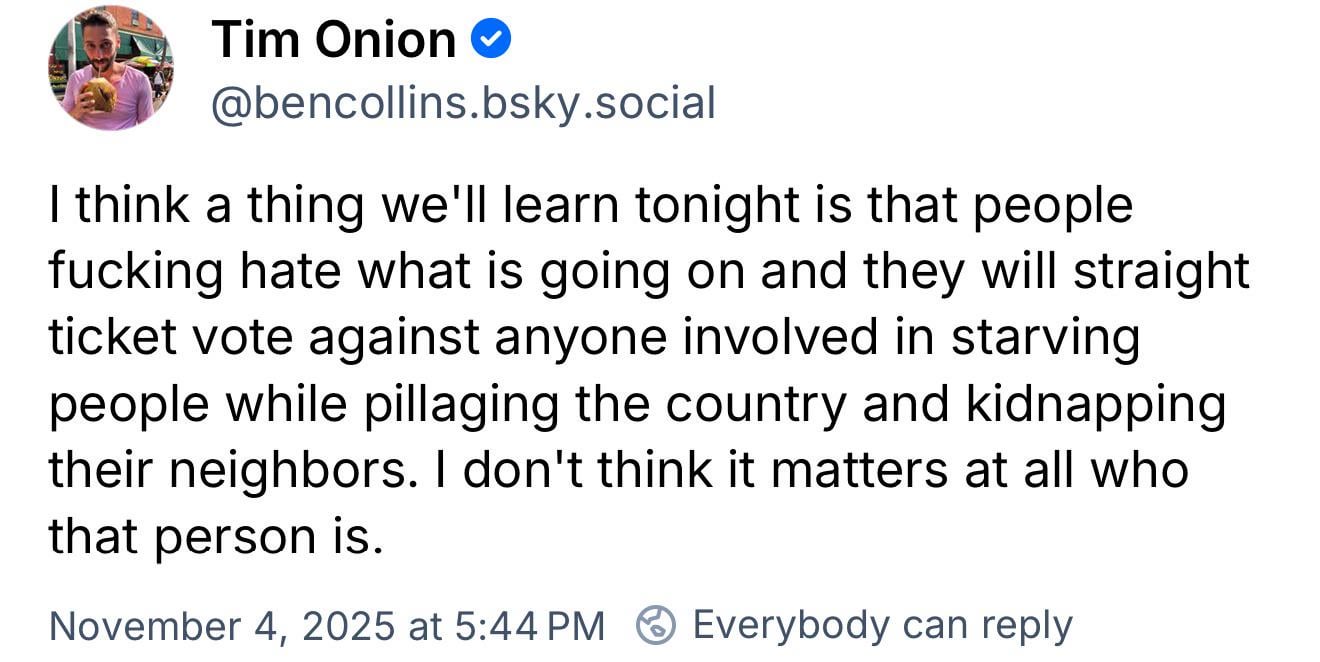Click the word "straight" in the post
This screenshot has height=662, width=1320.
tap(1161, 272)
